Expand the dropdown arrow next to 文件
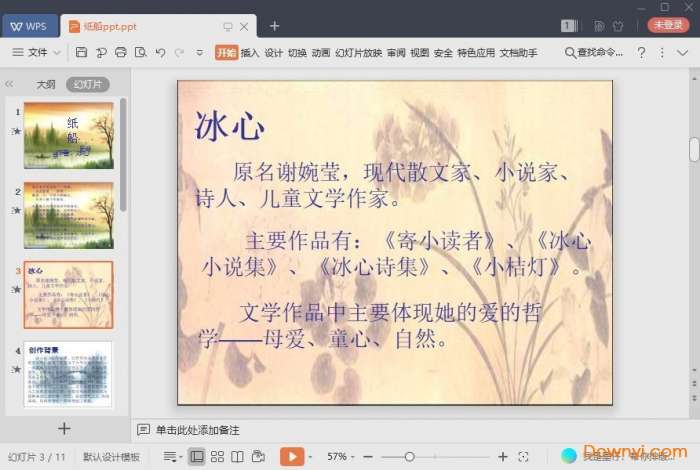The width and height of the screenshot is (700, 470). pos(57,53)
